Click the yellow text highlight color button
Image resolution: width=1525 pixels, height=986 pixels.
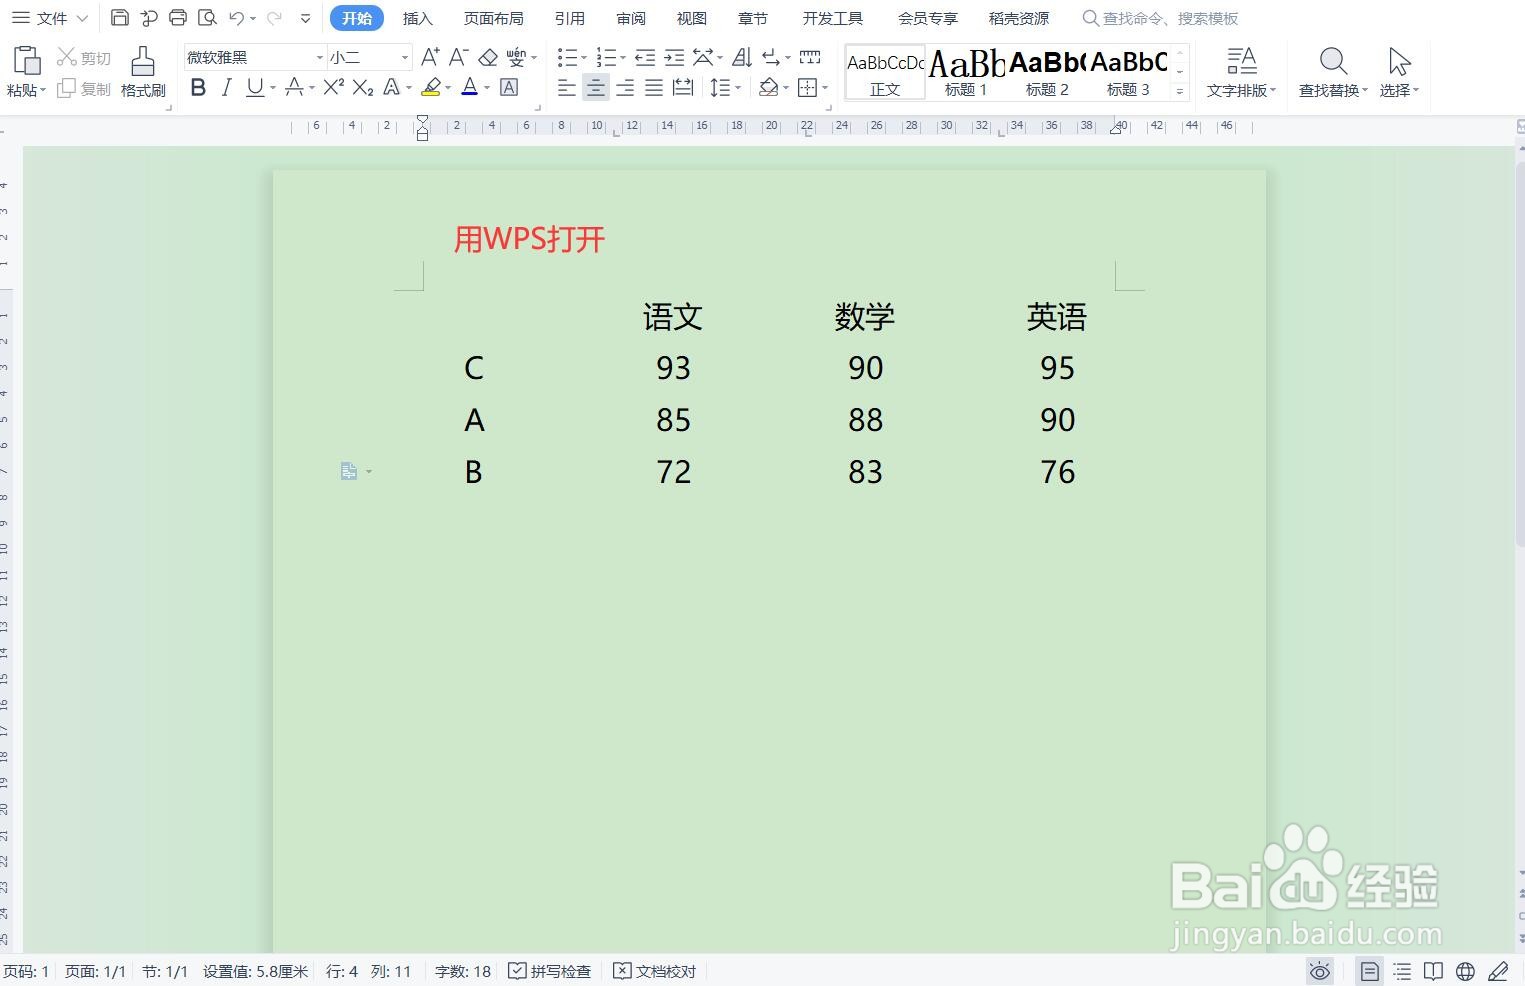[x=431, y=88]
